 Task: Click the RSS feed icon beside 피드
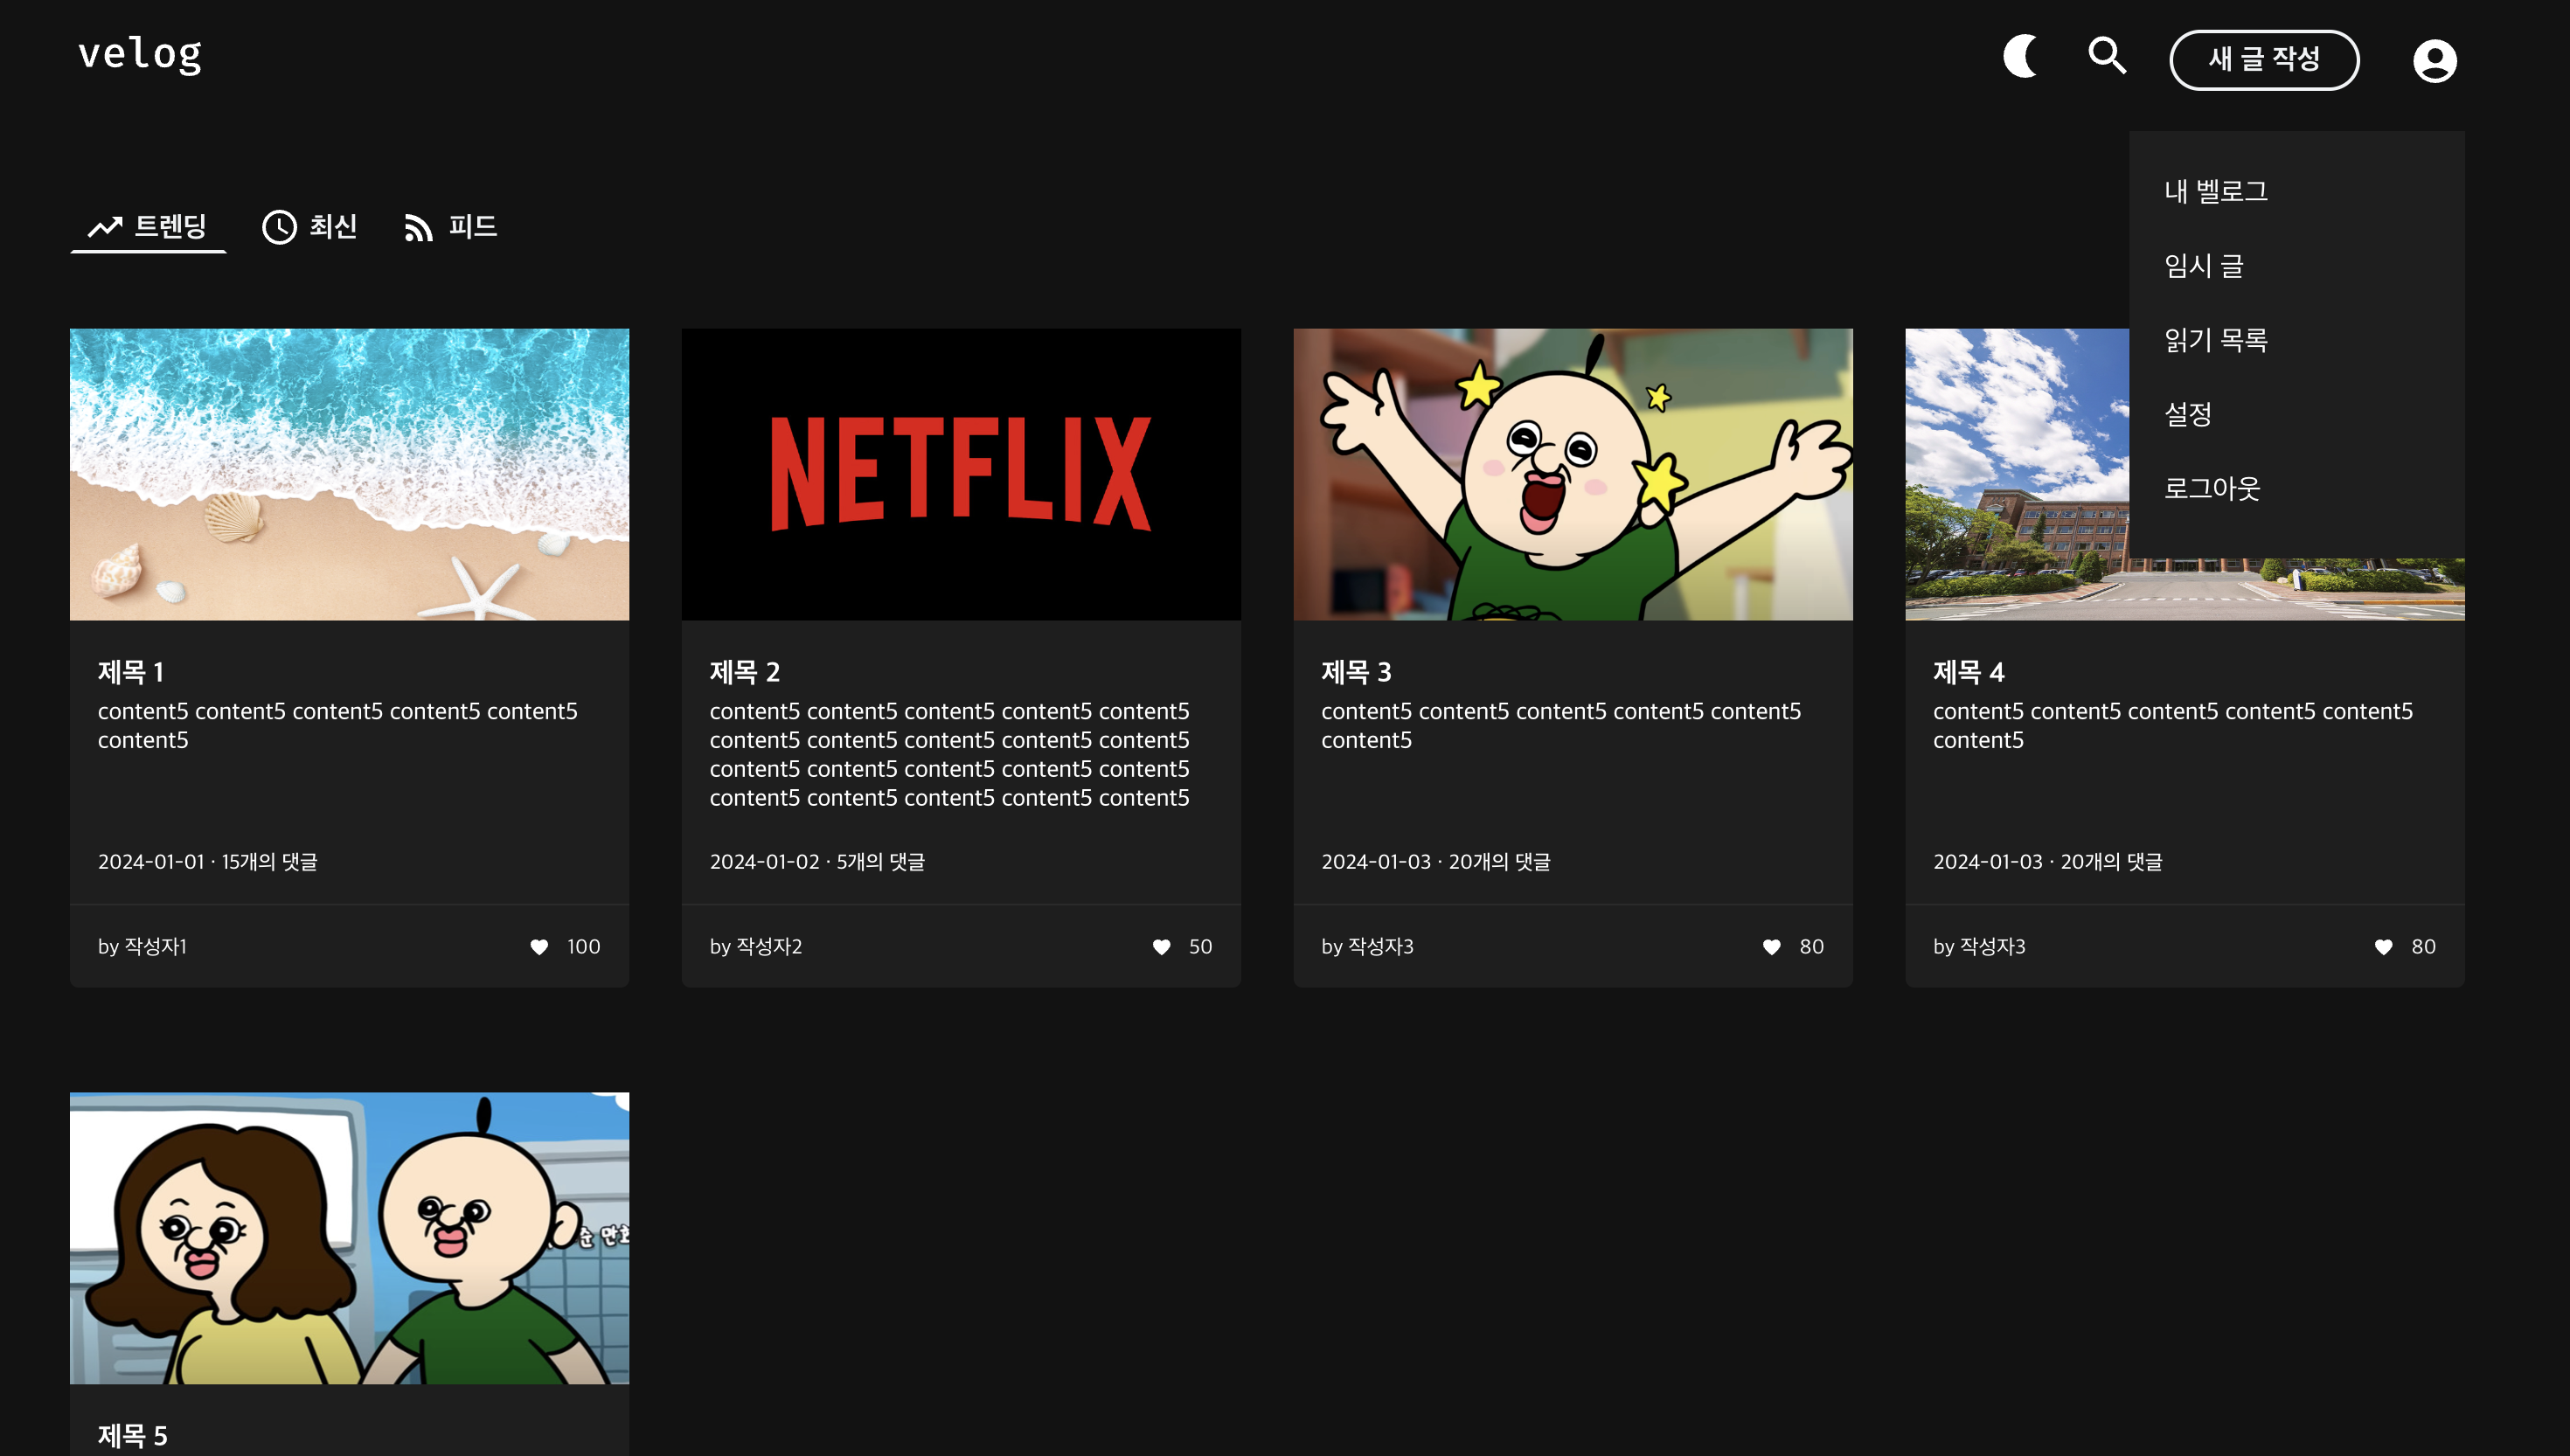[418, 228]
